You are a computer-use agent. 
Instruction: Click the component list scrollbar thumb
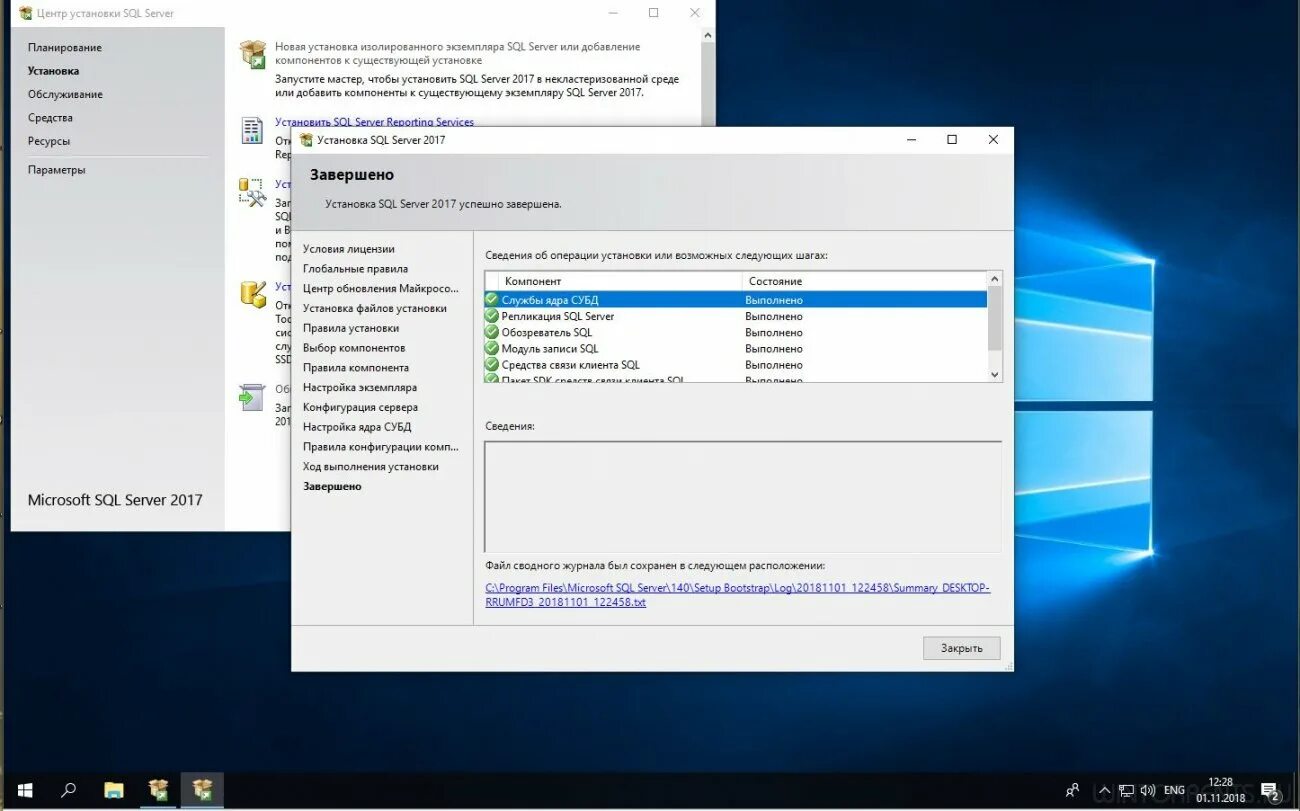point(994,318)
